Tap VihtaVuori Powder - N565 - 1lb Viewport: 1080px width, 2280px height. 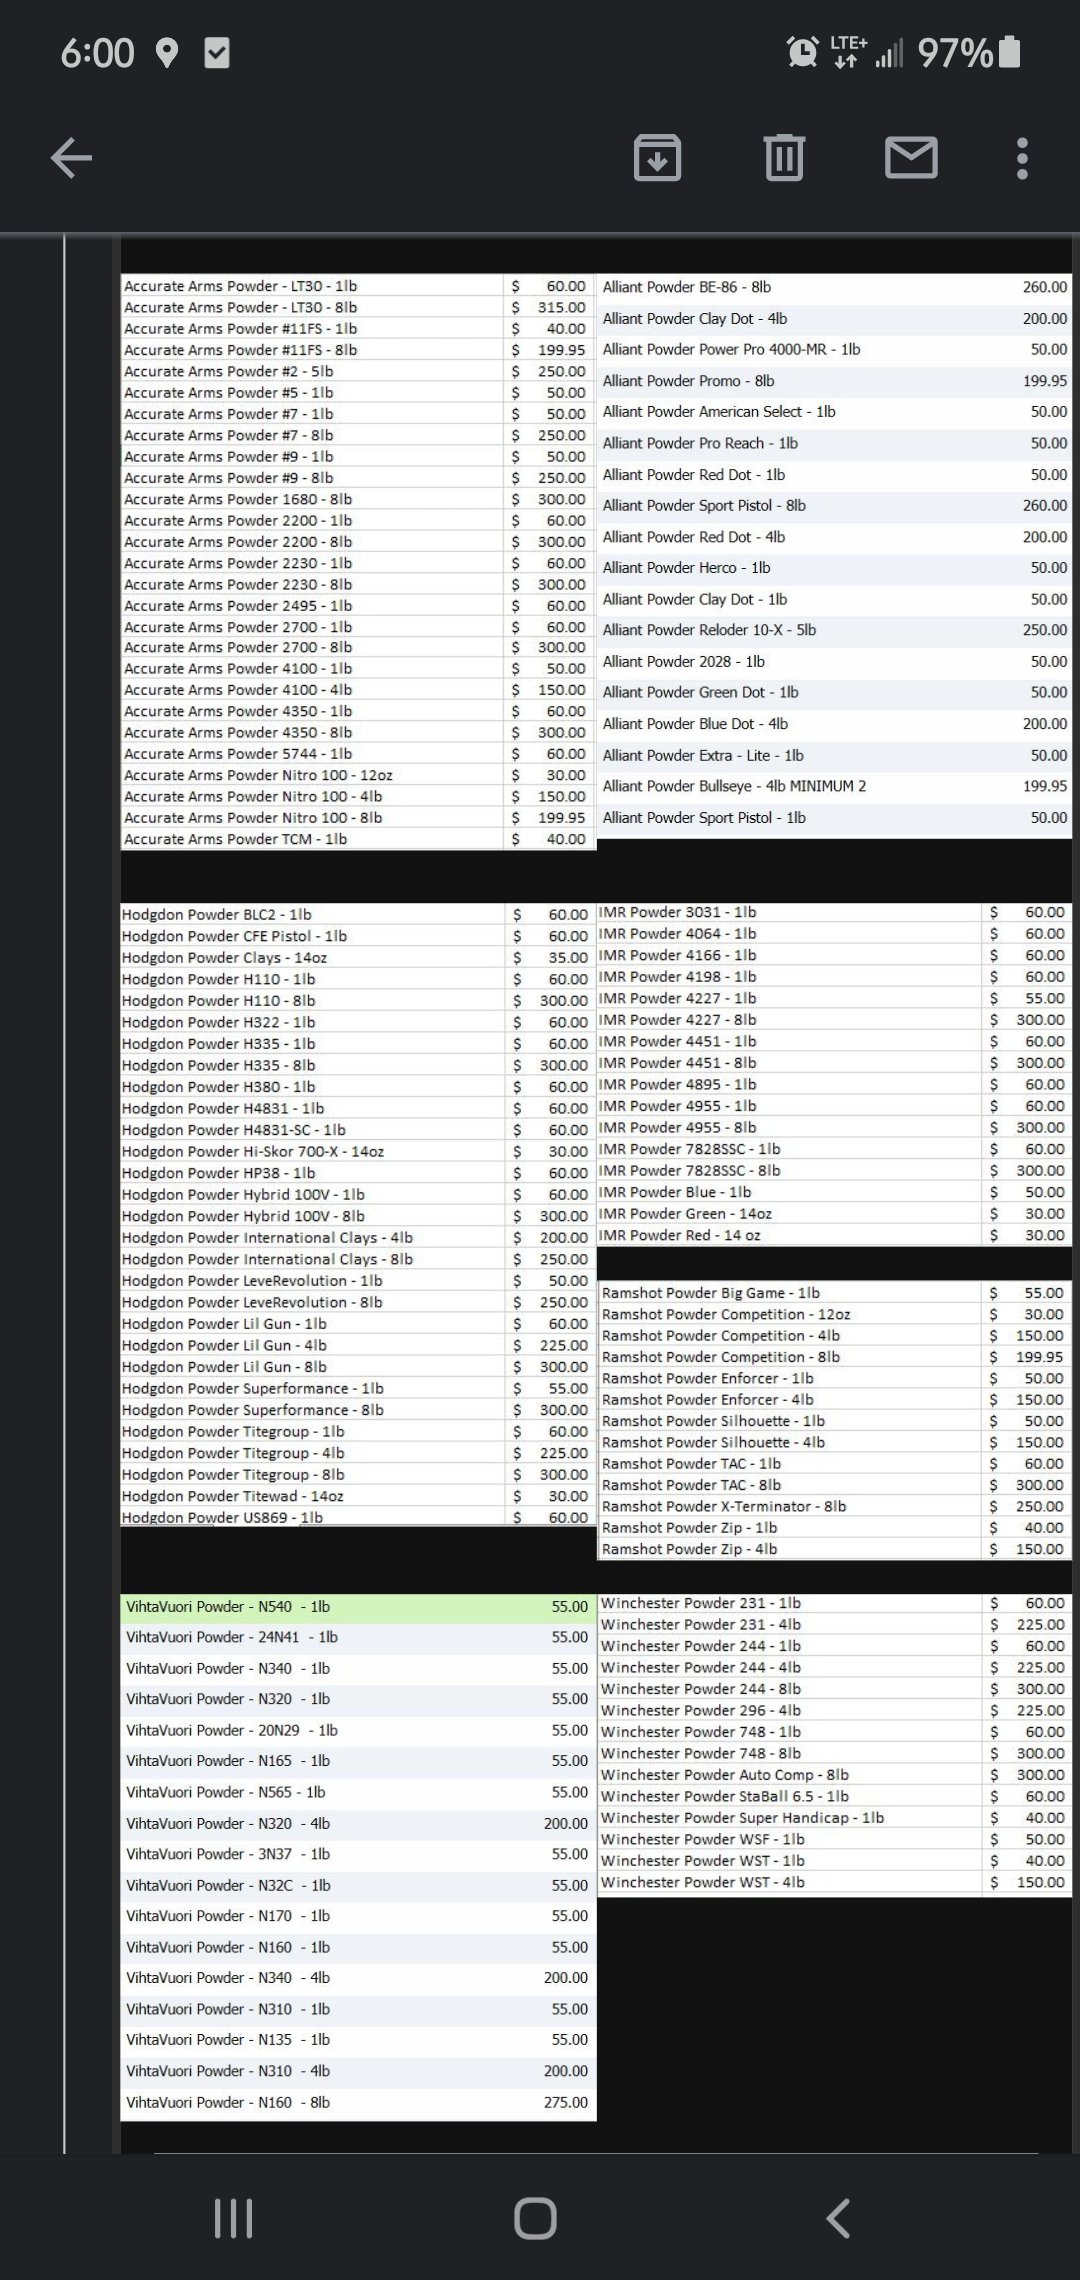point(226,1792)
